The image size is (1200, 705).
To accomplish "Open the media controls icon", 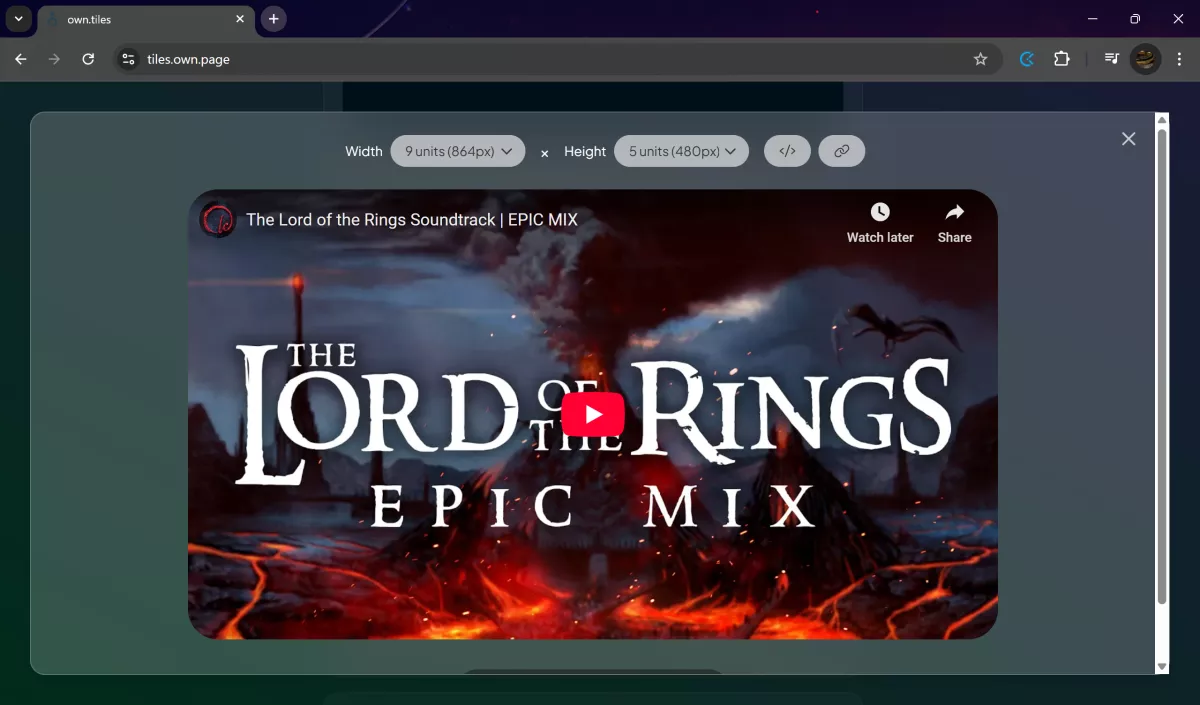I will pyautogui.click(x=1111, y=59).
